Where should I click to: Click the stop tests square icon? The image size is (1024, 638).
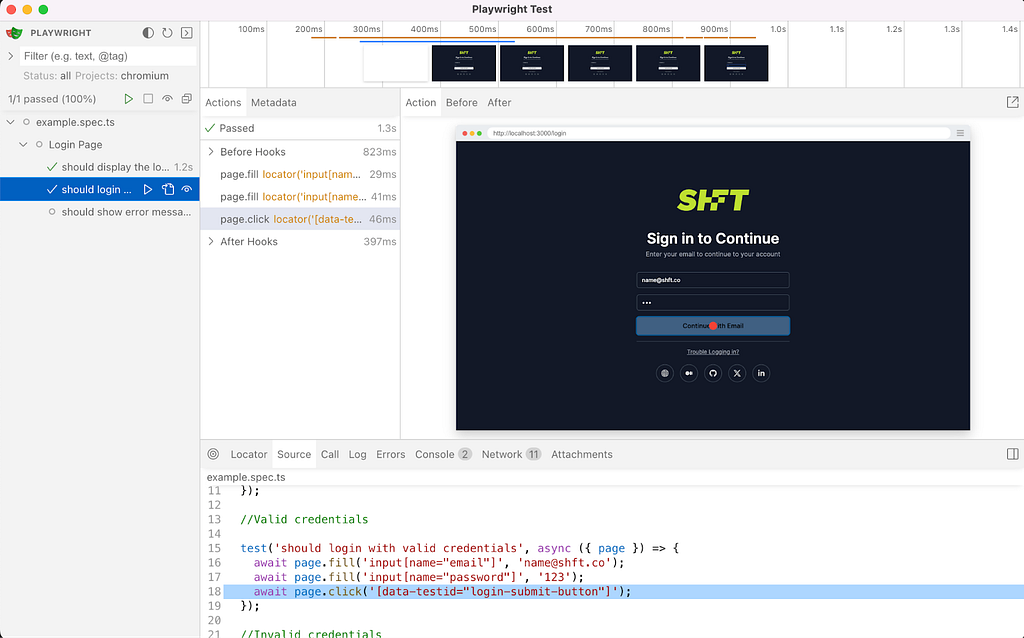tap(148, 99)
